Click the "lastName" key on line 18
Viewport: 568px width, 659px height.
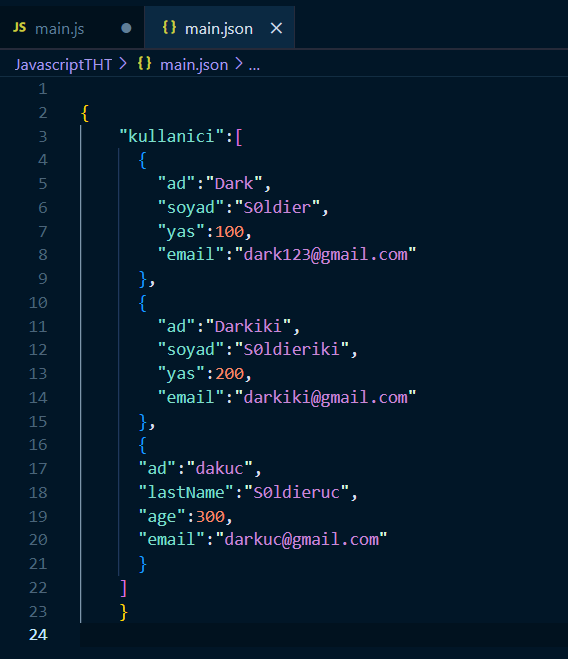point(186,493)
